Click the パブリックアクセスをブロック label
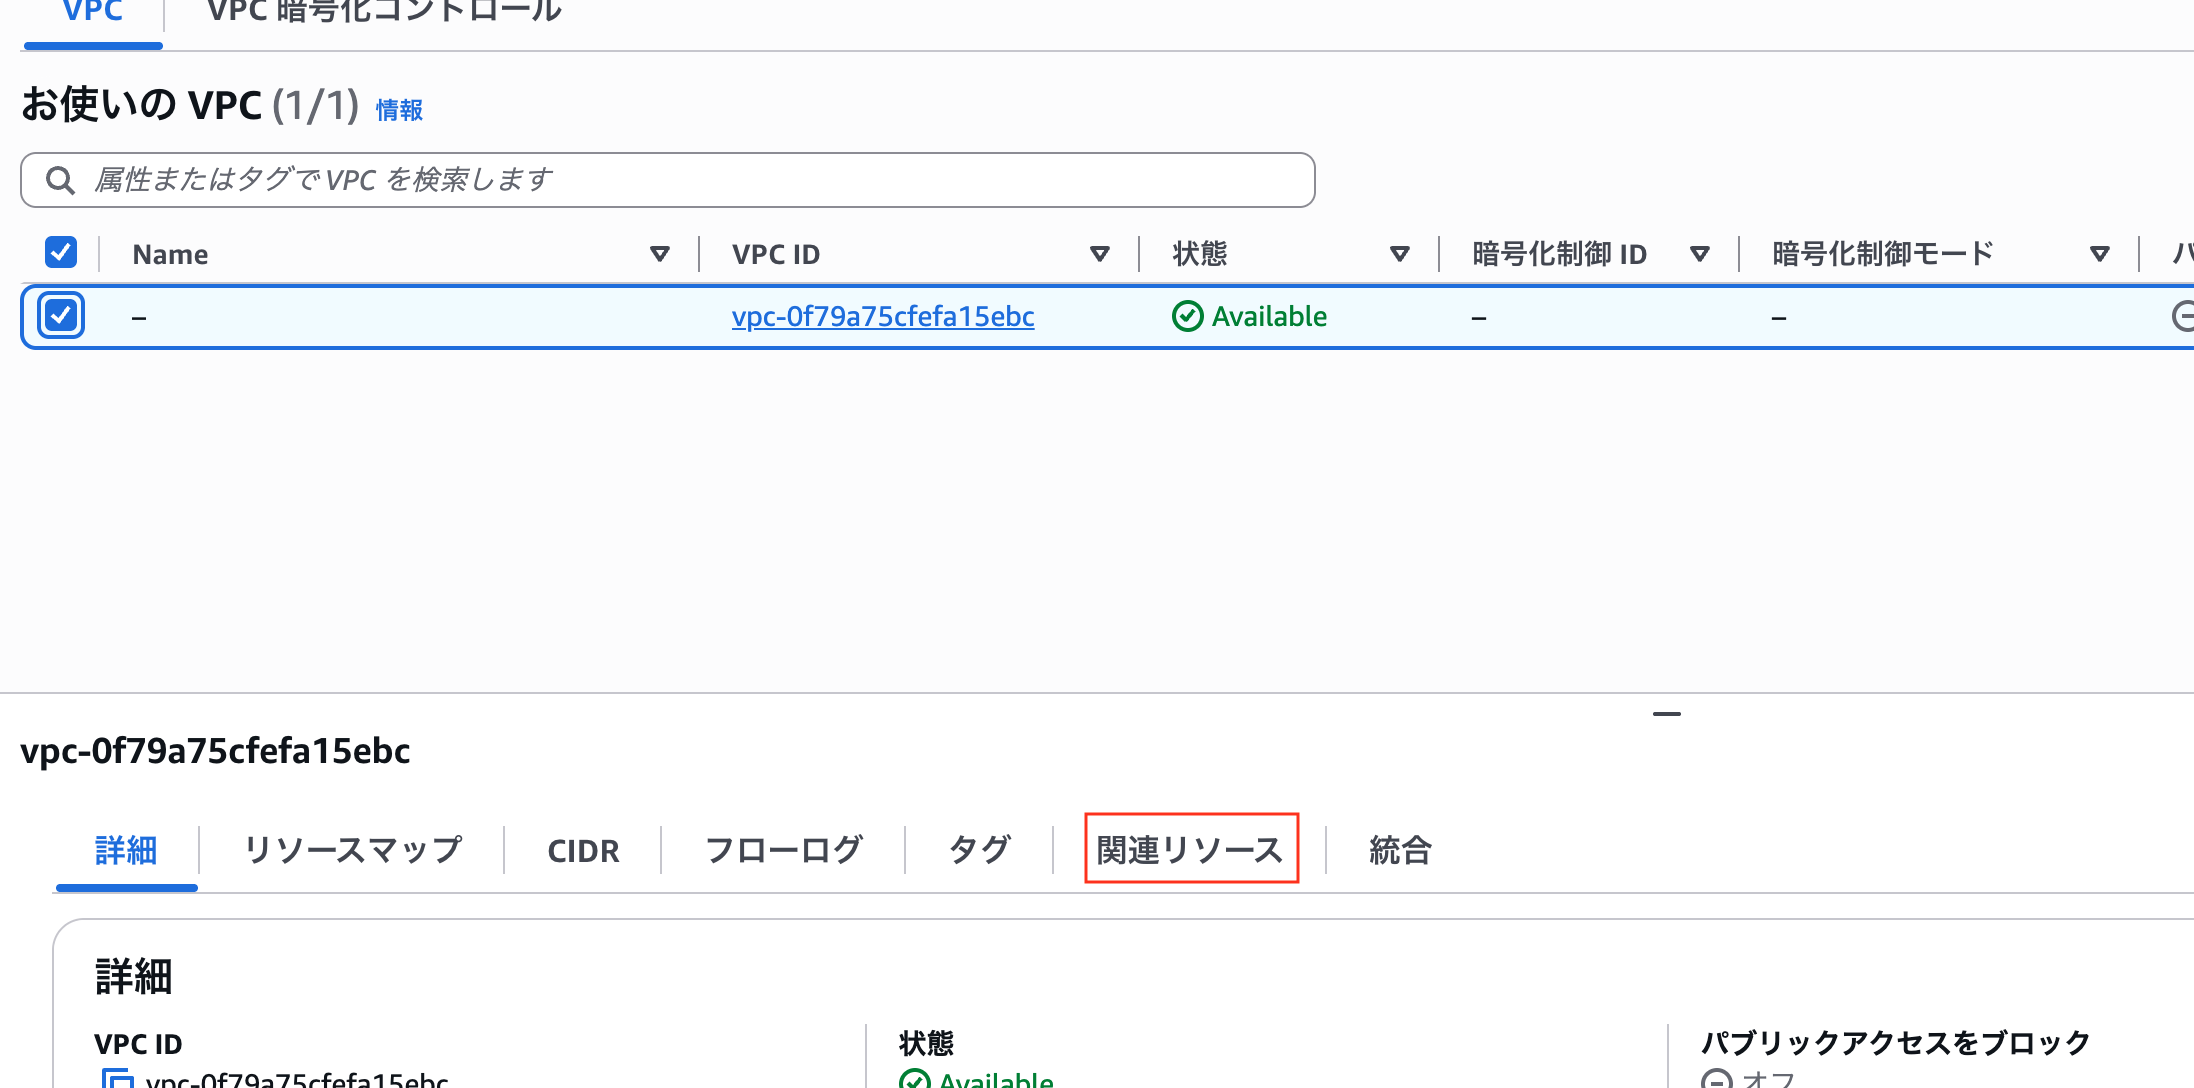The width and height of the screenshot is (2194, 1088). click(x=1896, y=1043)
